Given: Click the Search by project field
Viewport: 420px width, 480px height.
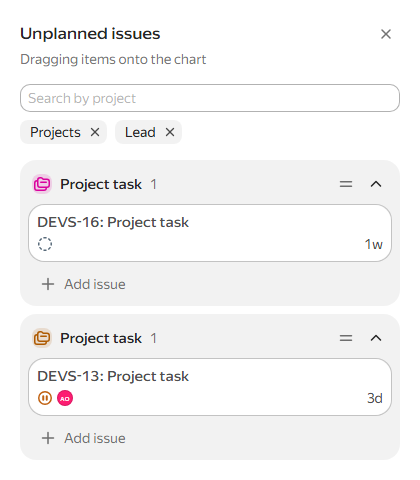Looking at the screenshot, I should pyautogui.click(x=210, y=98).
